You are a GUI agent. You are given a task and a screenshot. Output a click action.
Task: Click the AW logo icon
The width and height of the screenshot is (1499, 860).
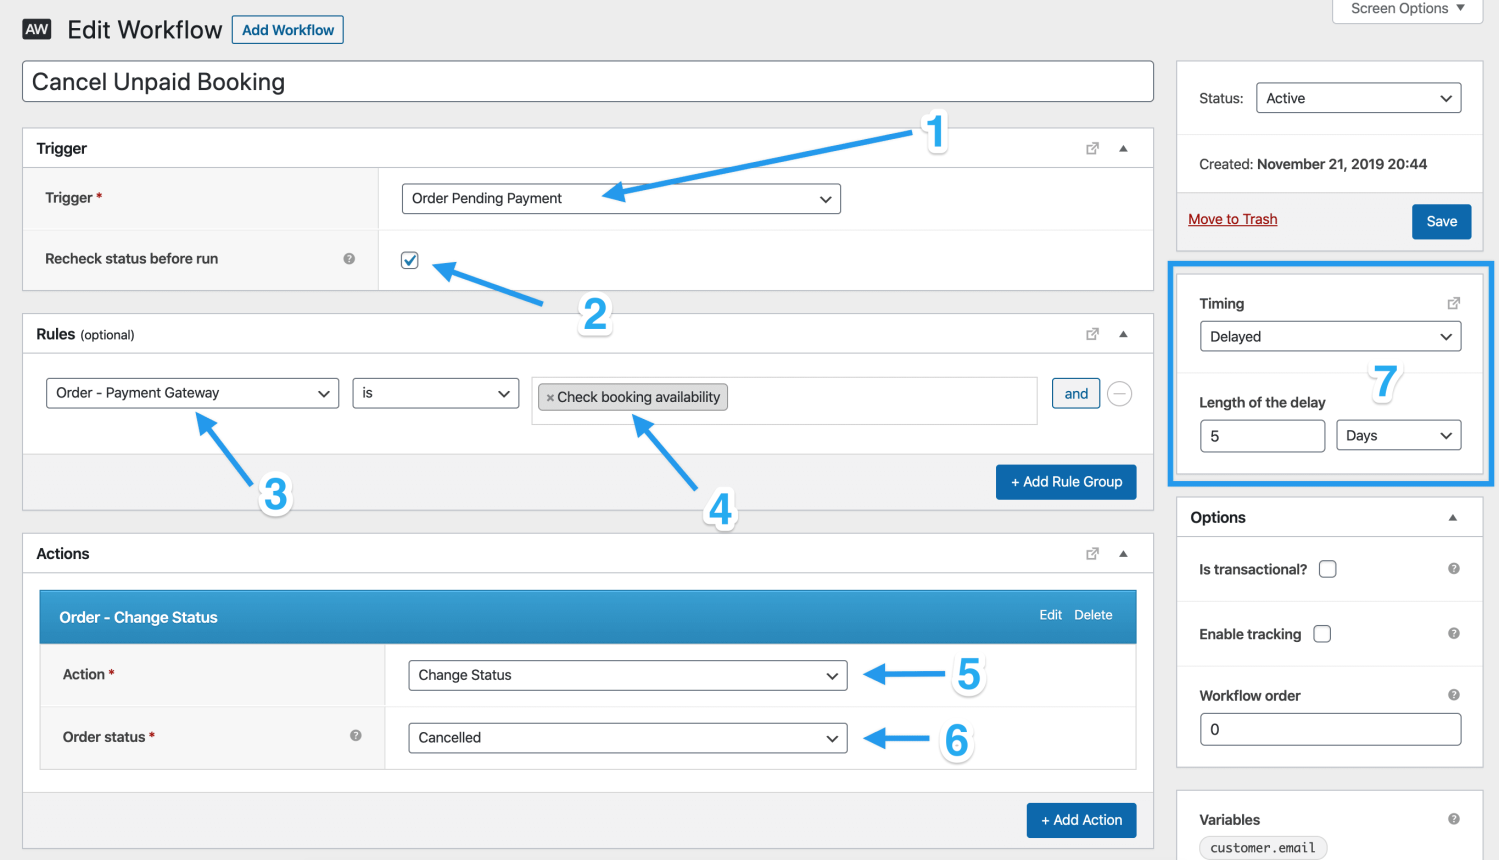[37, 29]
